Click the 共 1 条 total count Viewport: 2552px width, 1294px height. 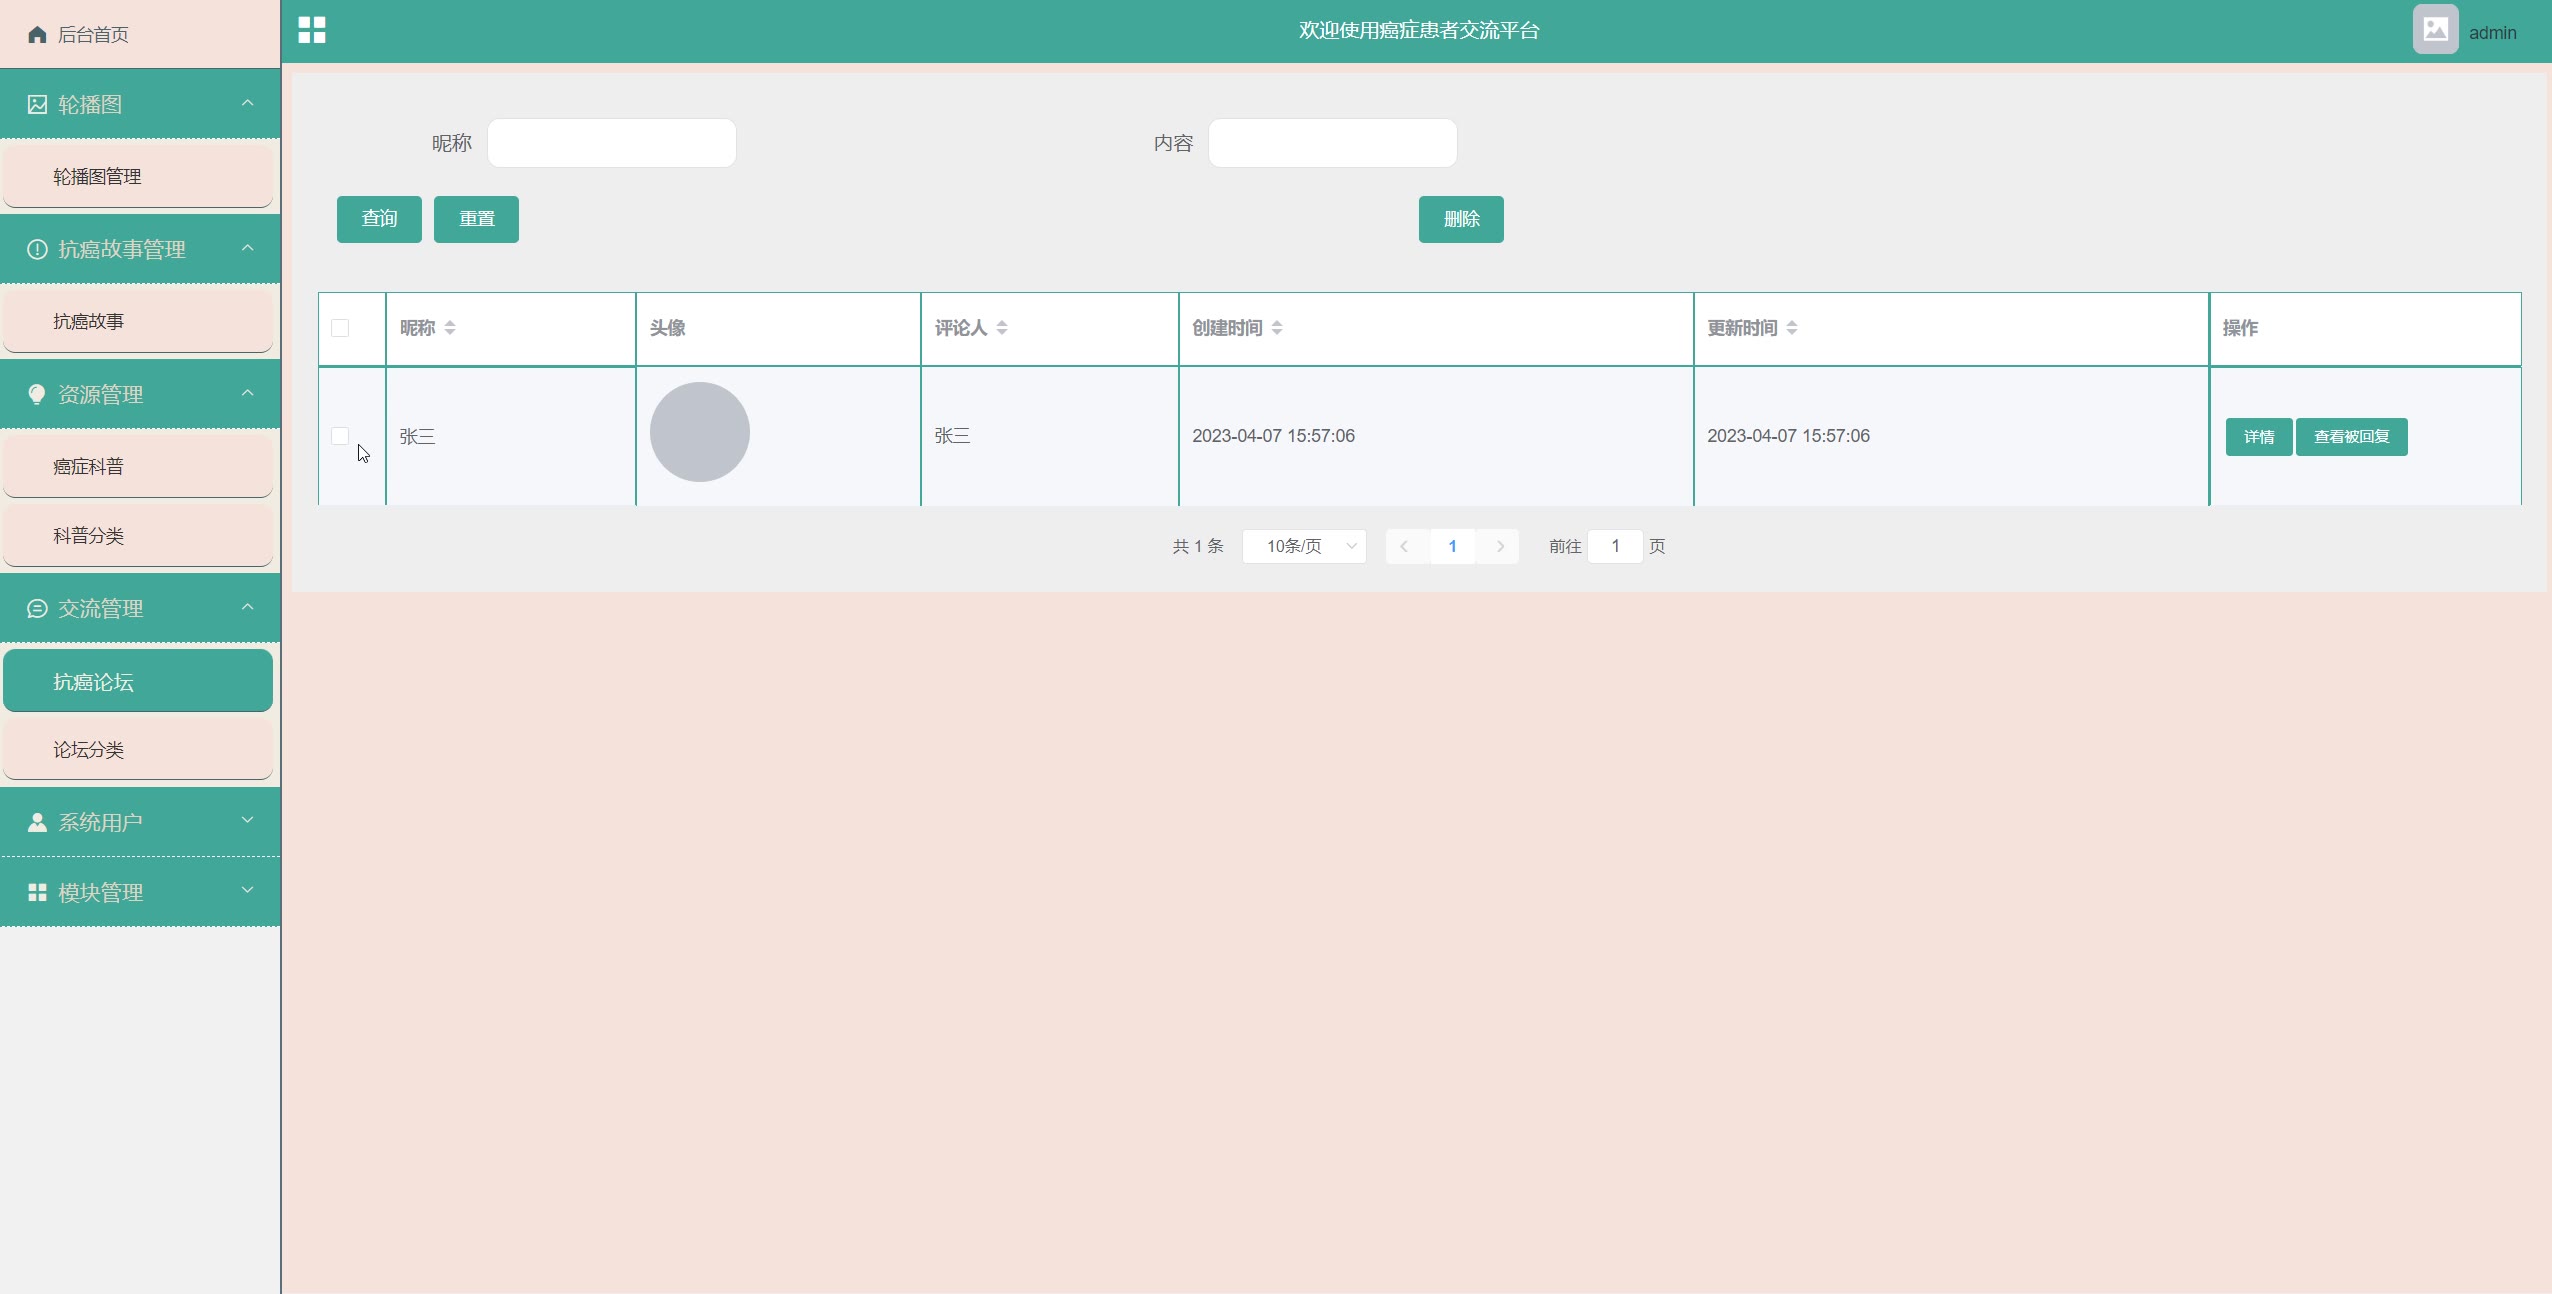[1198, 546]
